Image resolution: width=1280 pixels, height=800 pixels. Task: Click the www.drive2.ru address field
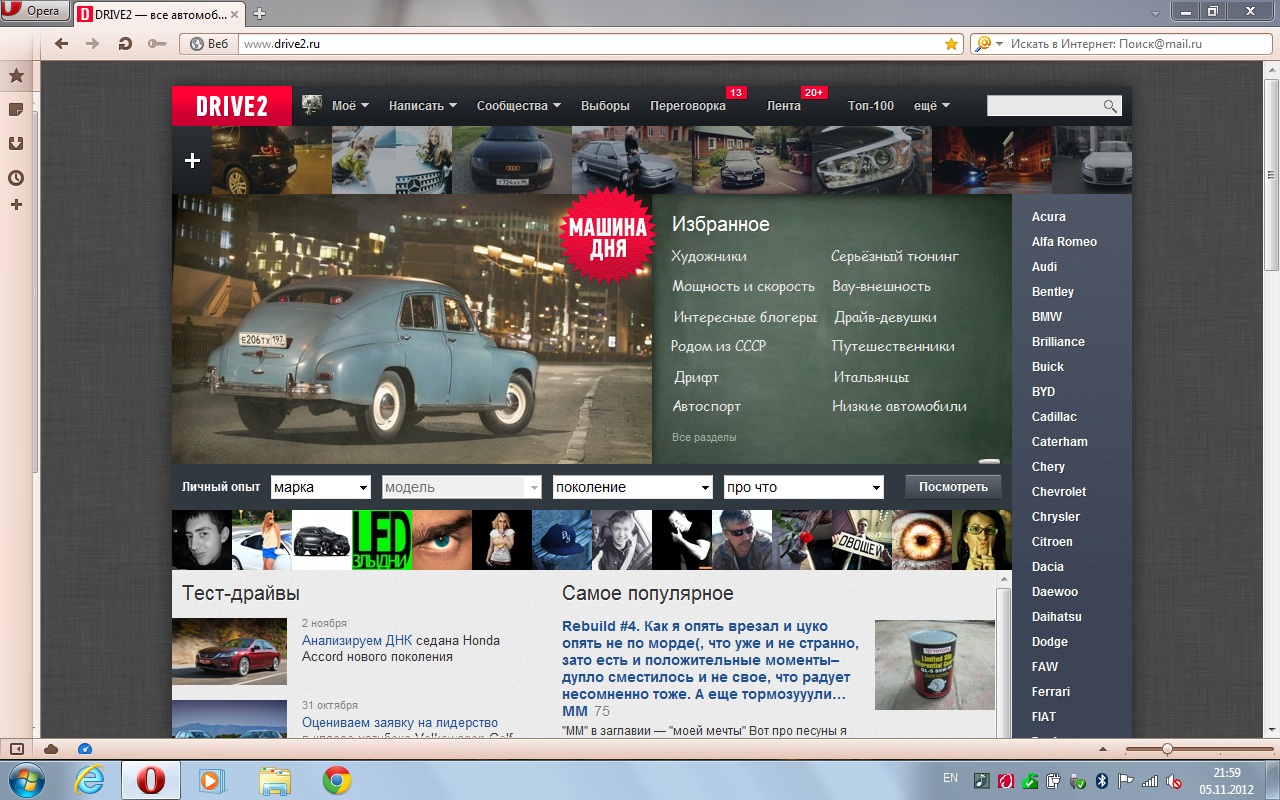coord(590,44)
